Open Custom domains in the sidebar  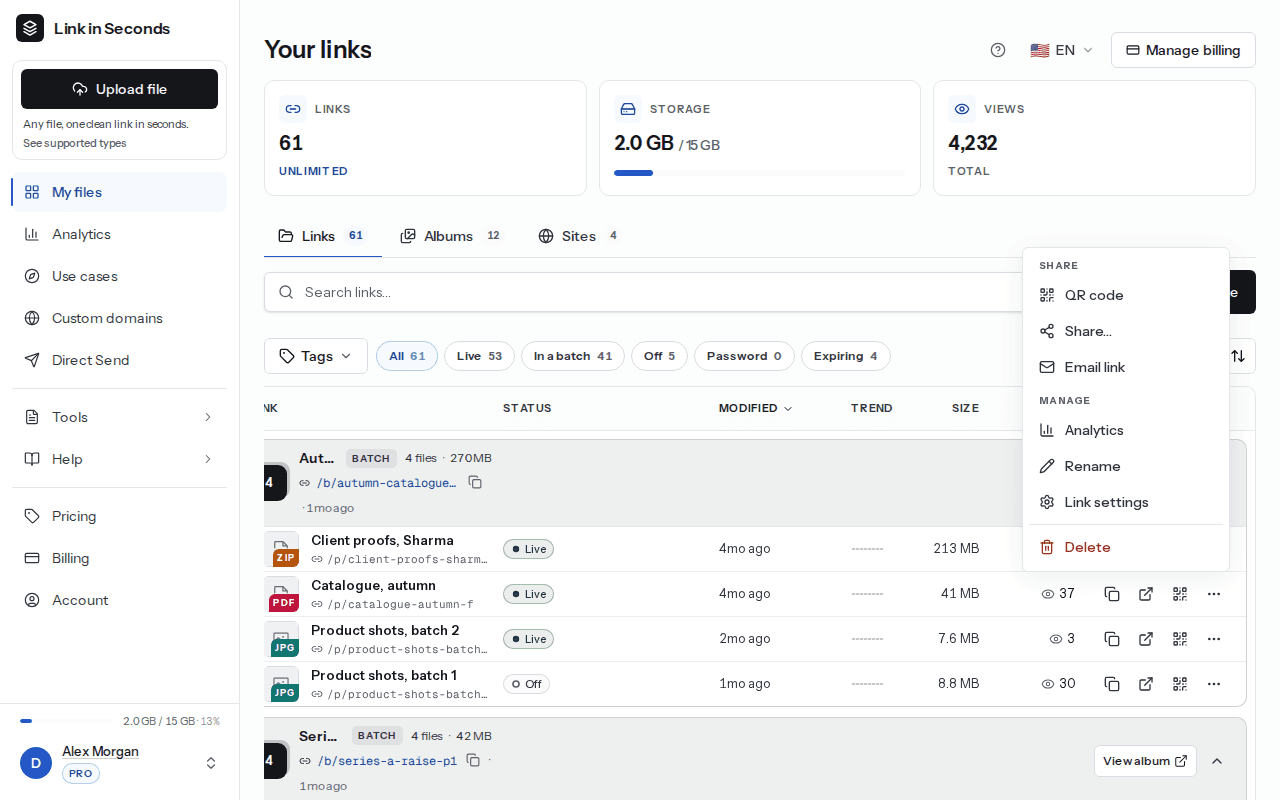coord(119,318)
